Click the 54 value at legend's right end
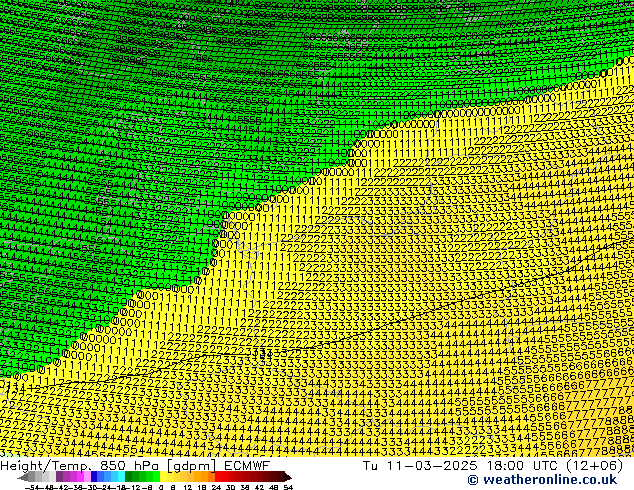This screenshot has height=490, width=634. (288, 487)
